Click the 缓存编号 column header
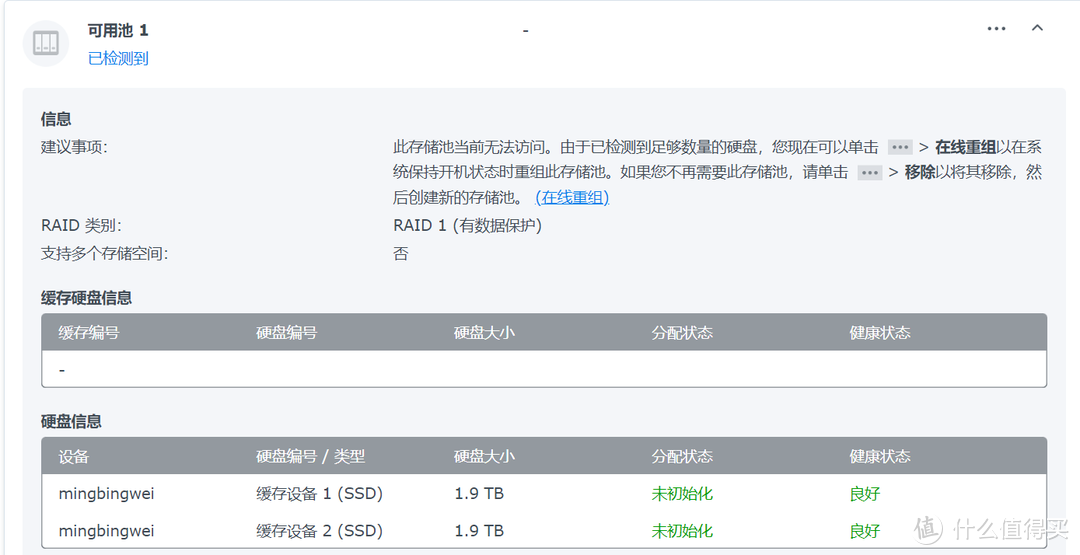 point(89,333)
